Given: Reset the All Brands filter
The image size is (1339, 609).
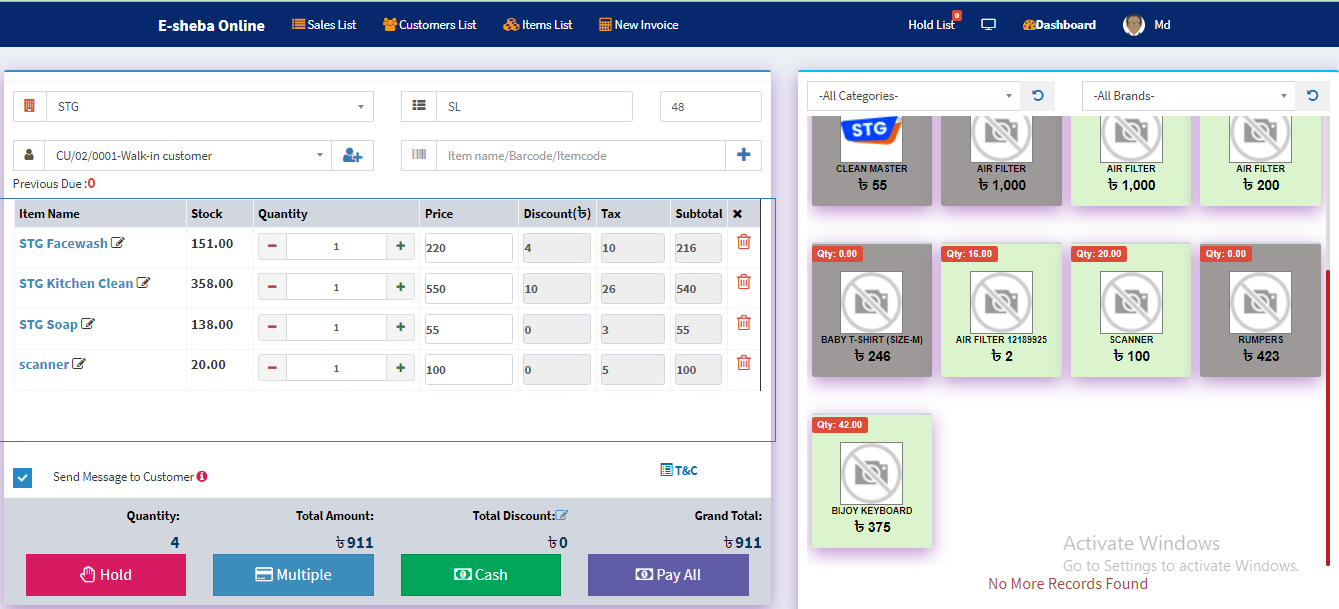Looking at the screenshot, I should pos(1312,96).
